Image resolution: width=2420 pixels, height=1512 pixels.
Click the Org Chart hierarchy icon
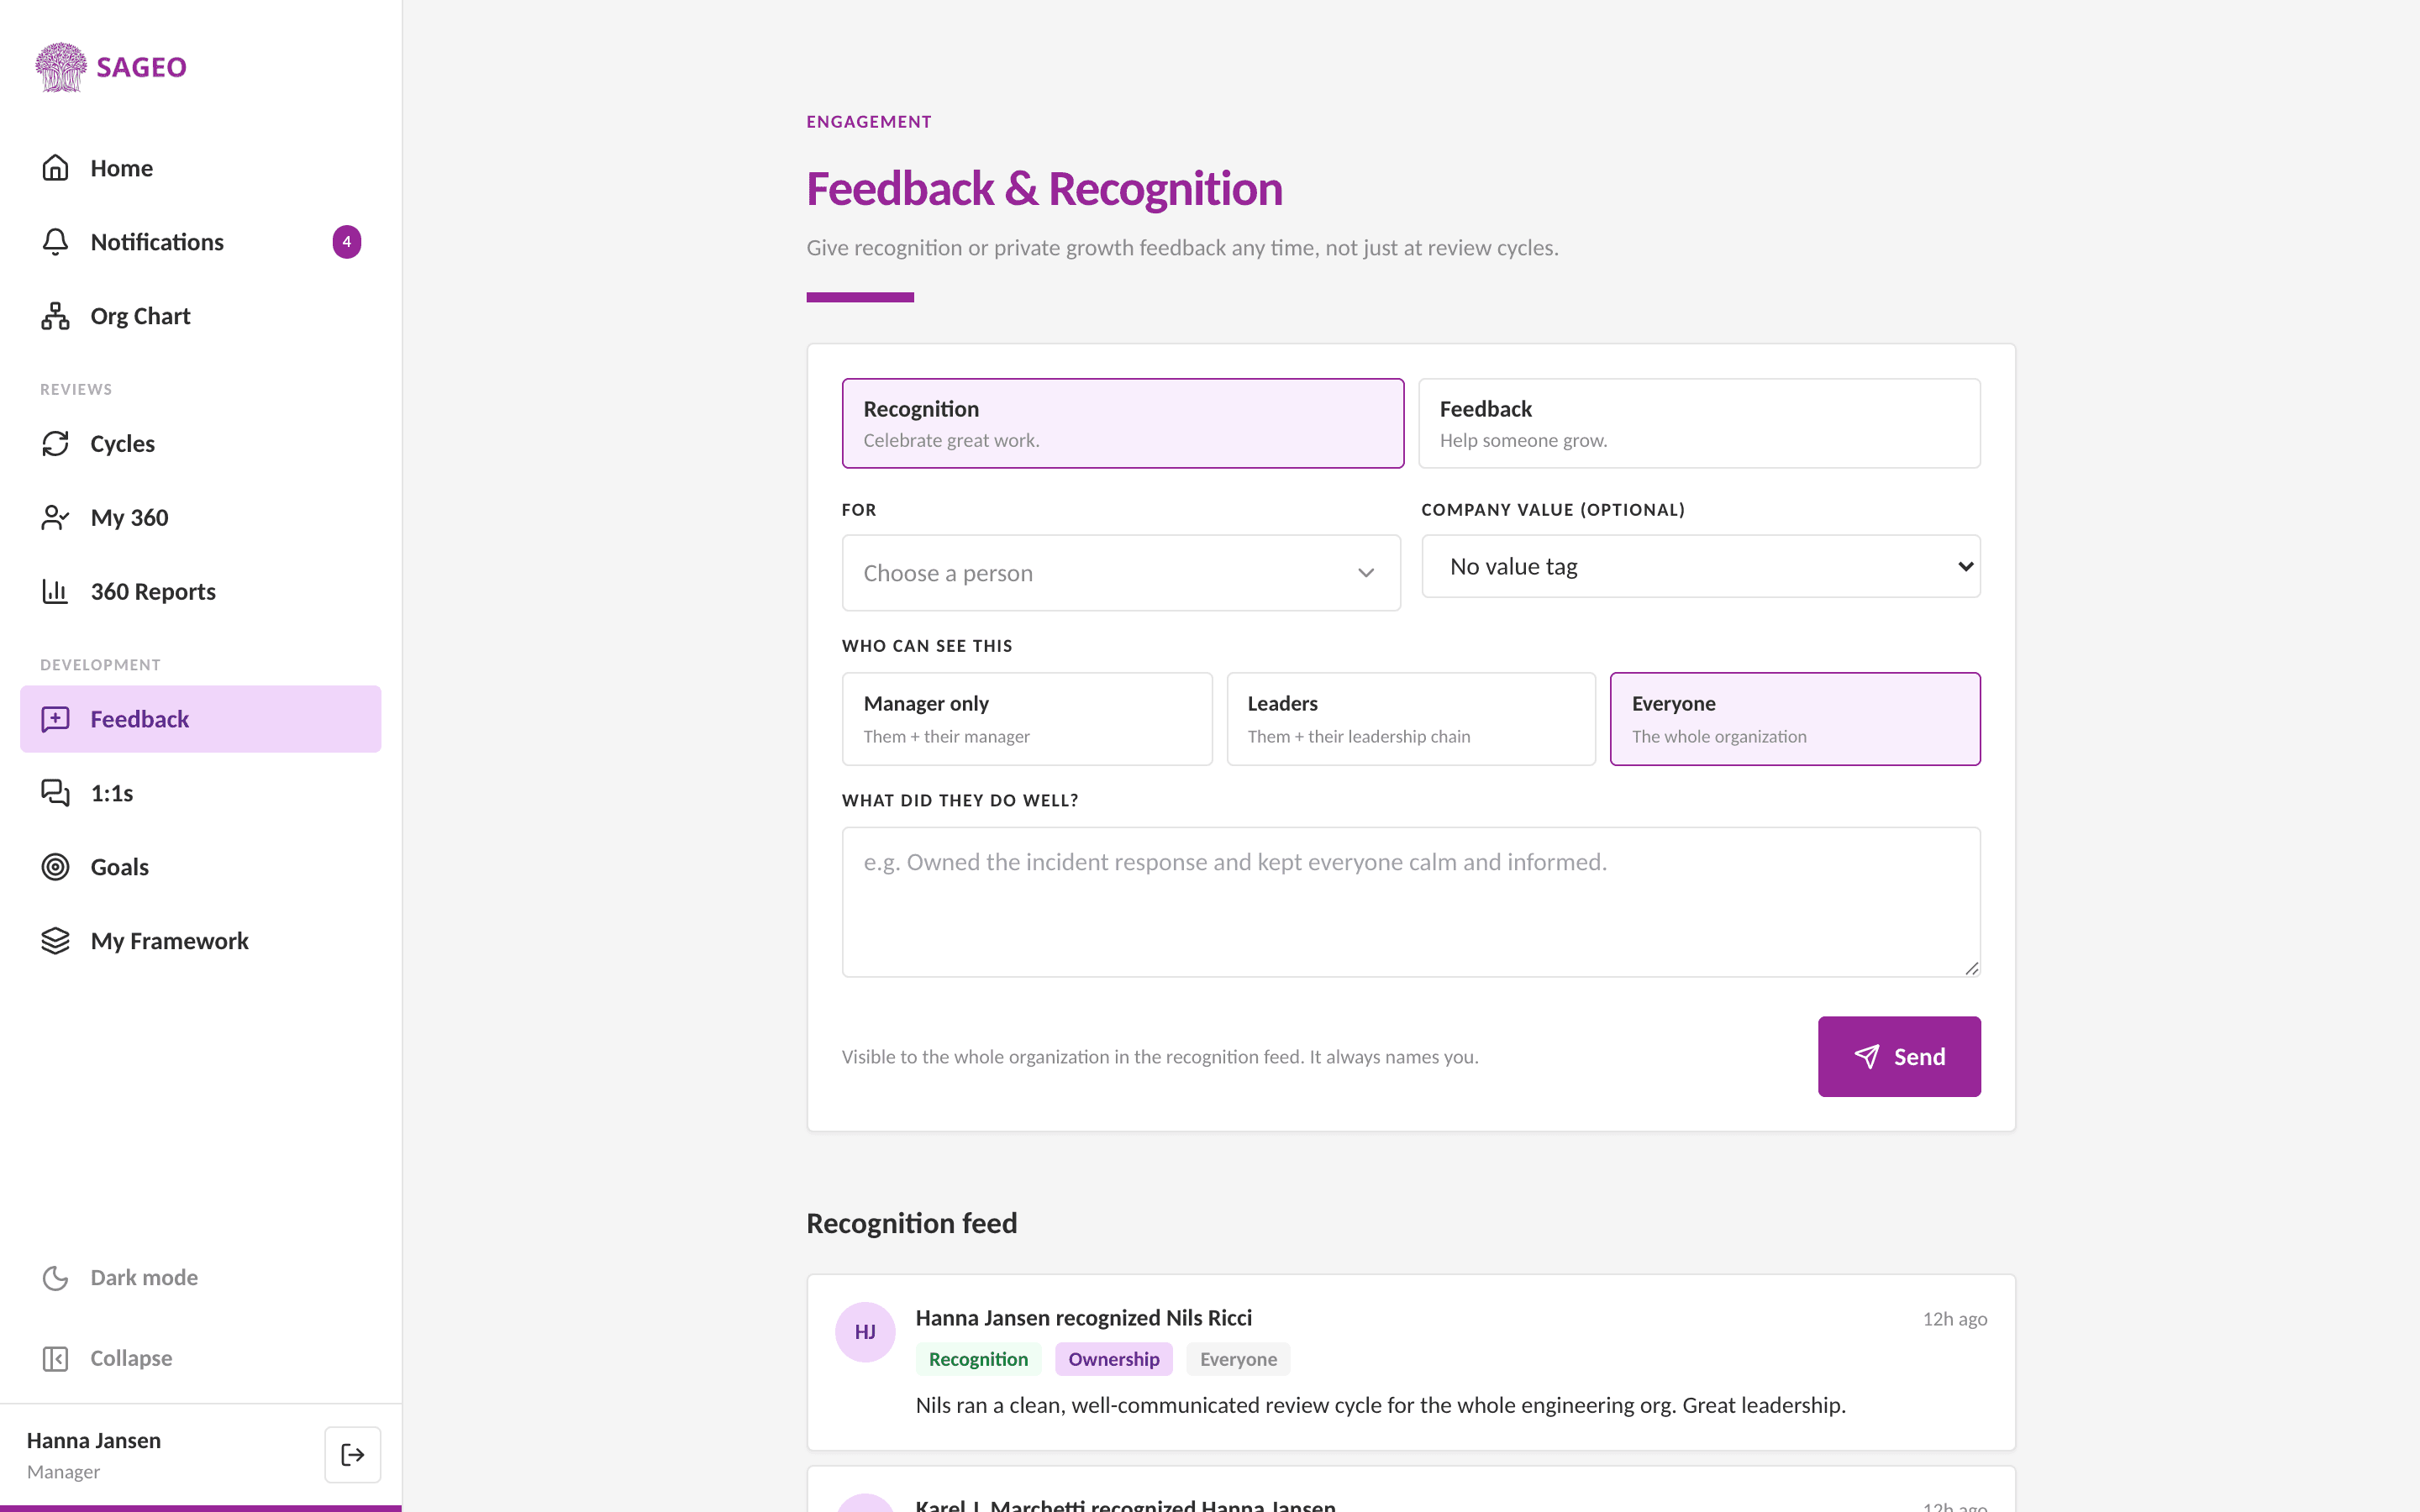coord(55,316)
